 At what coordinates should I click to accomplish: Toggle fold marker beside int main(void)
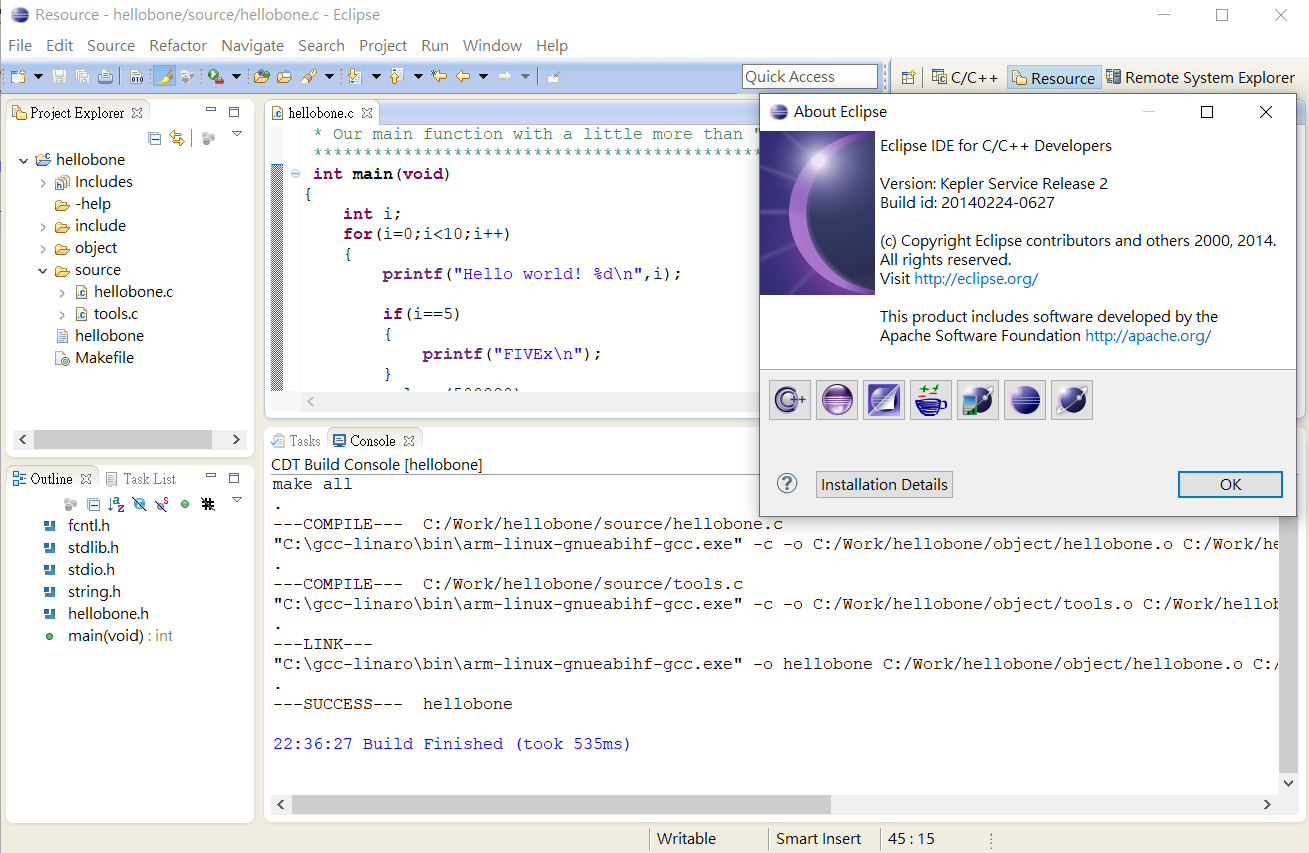(296, 174)
